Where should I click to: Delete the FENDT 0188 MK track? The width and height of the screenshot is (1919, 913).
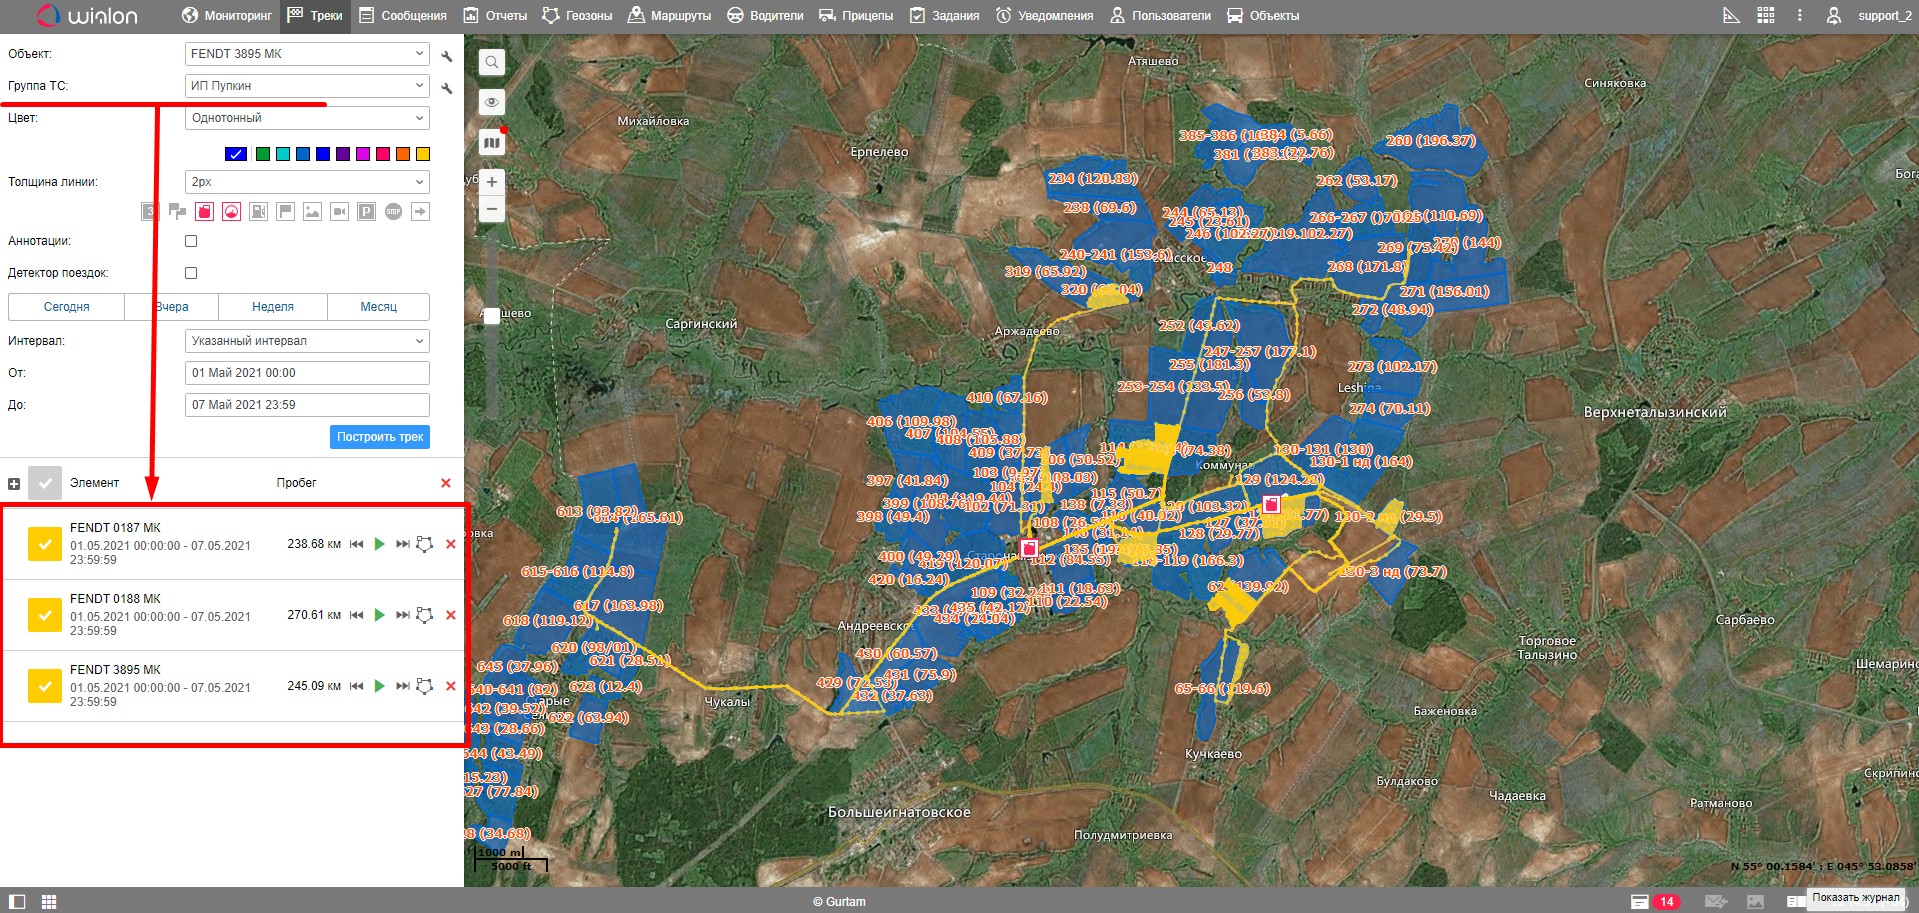coord(450,615)
